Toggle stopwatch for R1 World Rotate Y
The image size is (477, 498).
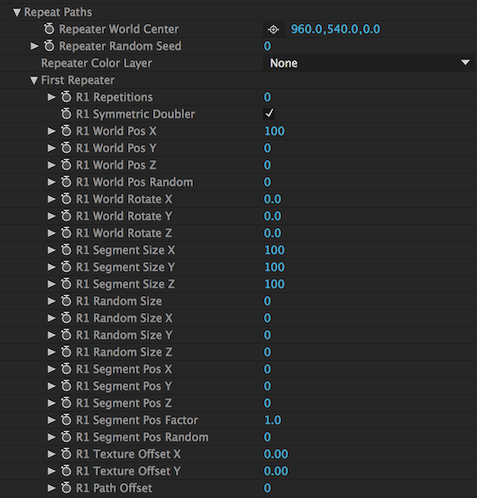(66, 216)
